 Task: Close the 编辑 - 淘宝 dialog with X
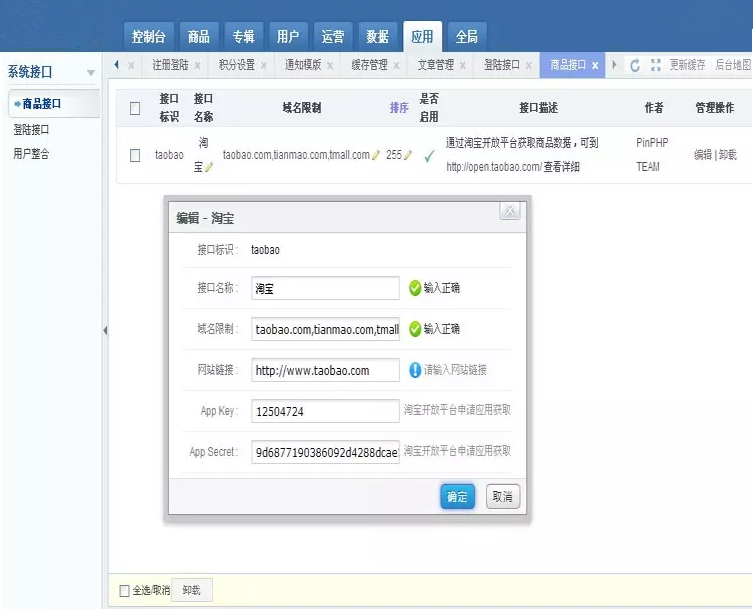point(510,211)
